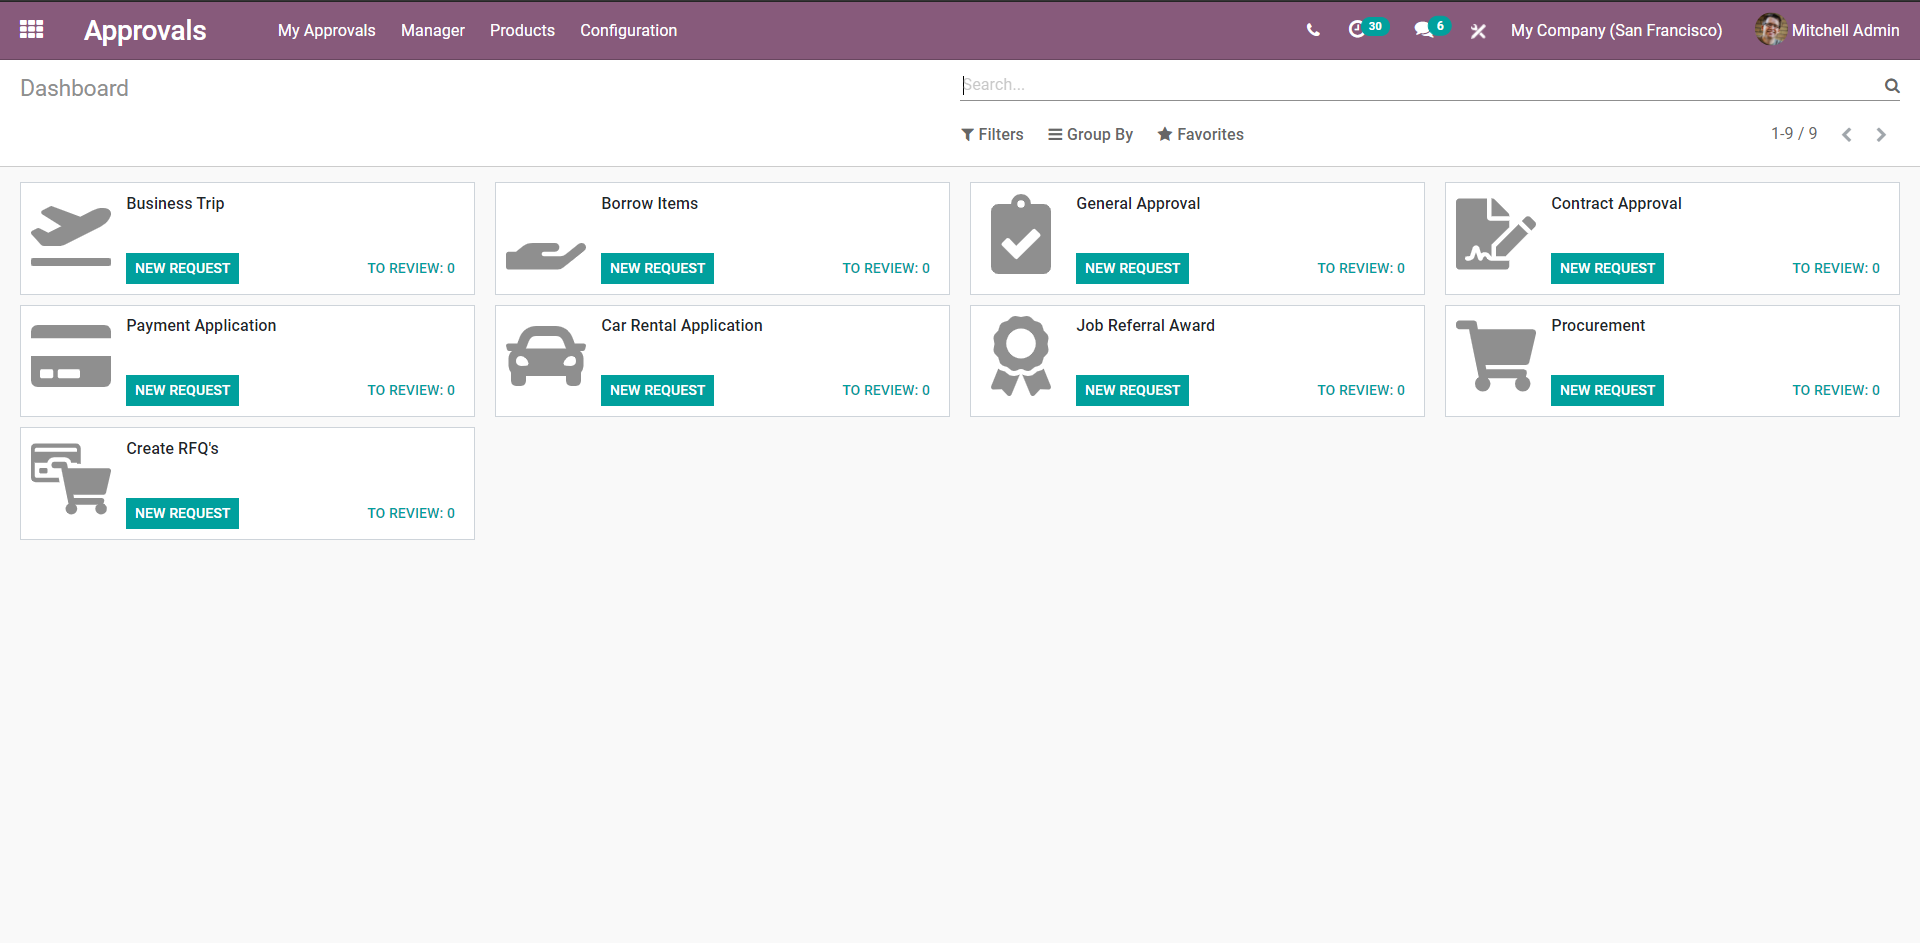Click the Business Trip airplane icon

71,236
